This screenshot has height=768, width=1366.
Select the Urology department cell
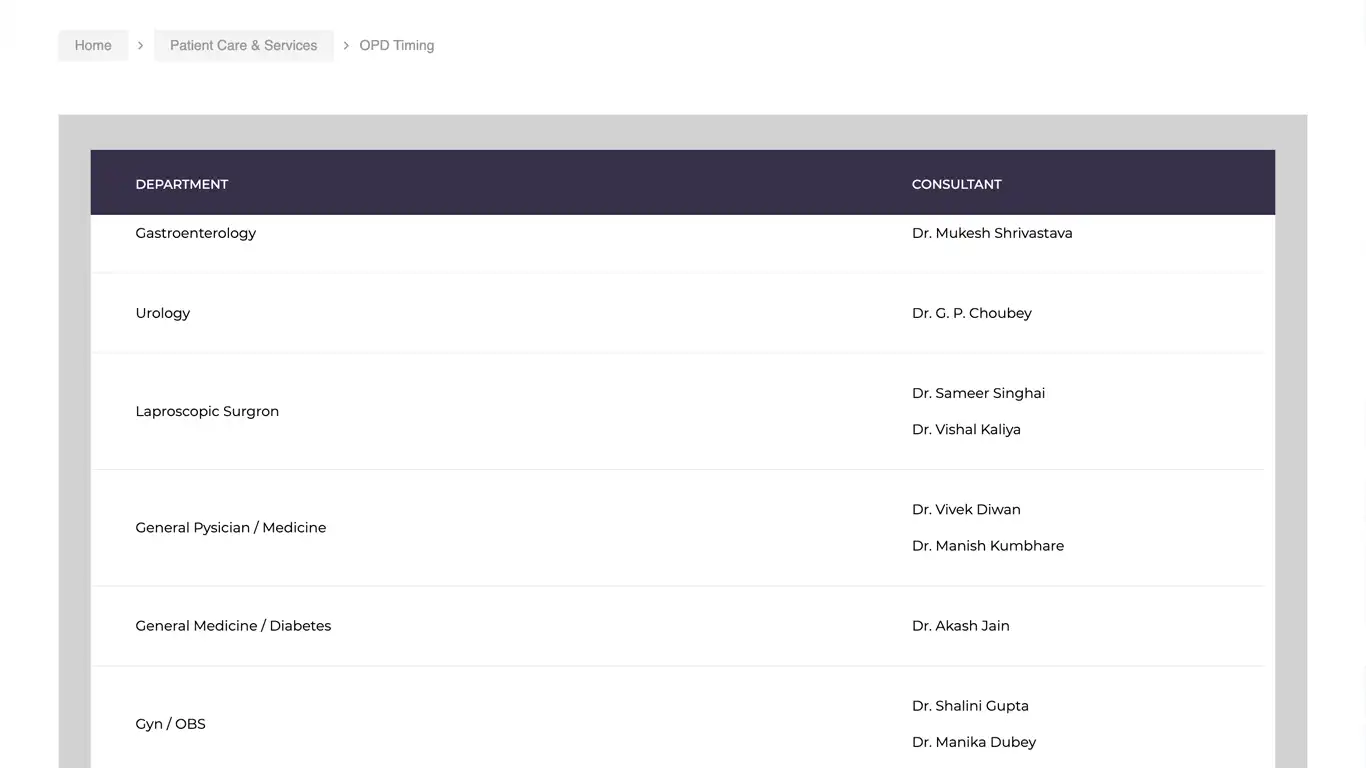point(163,313)
